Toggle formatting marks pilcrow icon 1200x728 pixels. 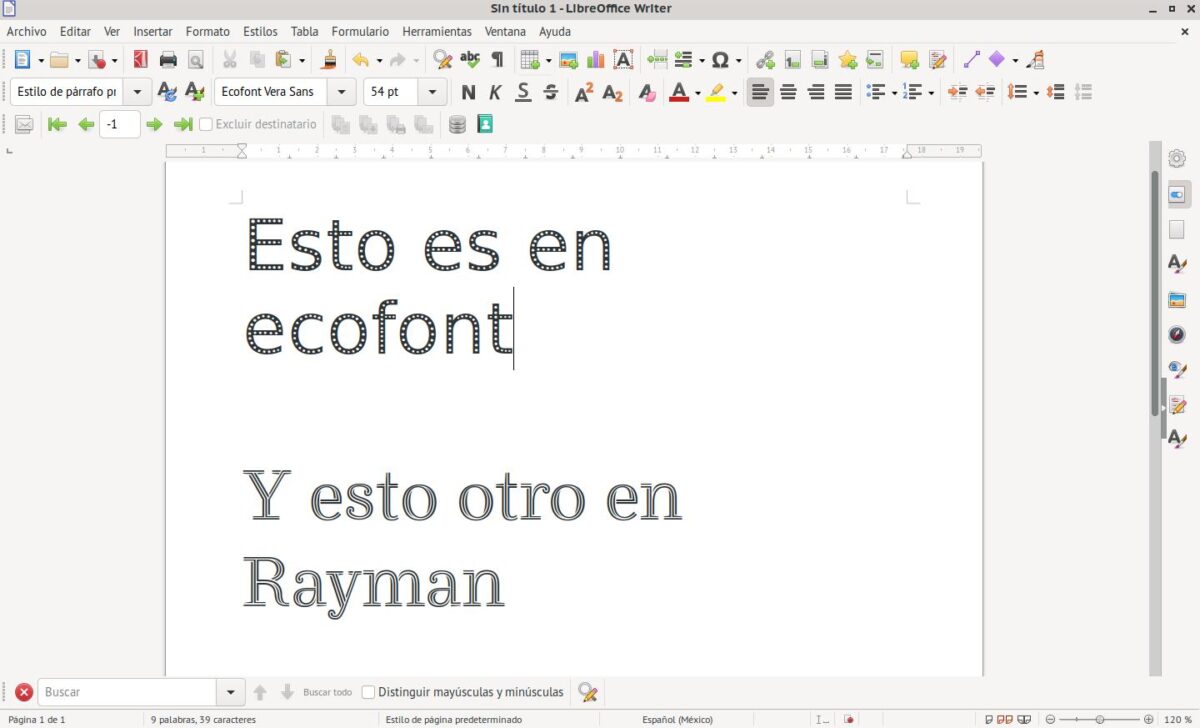497,60
